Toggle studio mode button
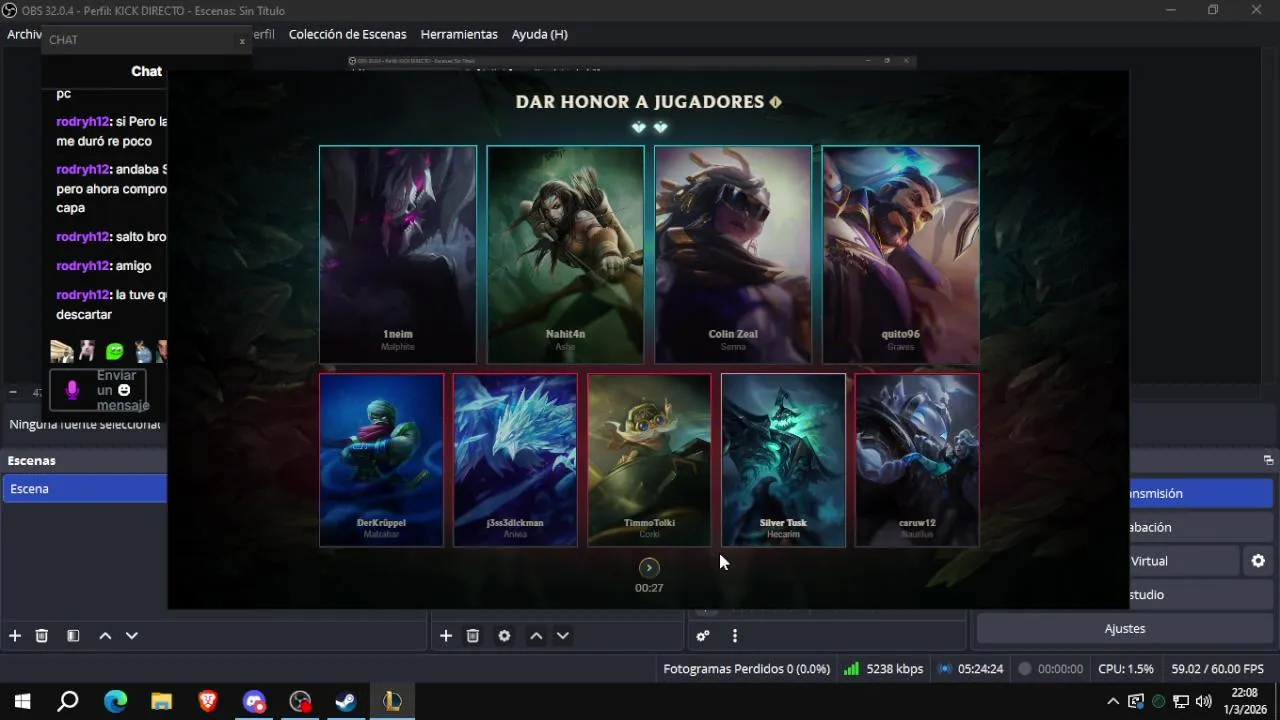Image resolution: width=1280 pixels, height=720 pixels. point(1201,595)
